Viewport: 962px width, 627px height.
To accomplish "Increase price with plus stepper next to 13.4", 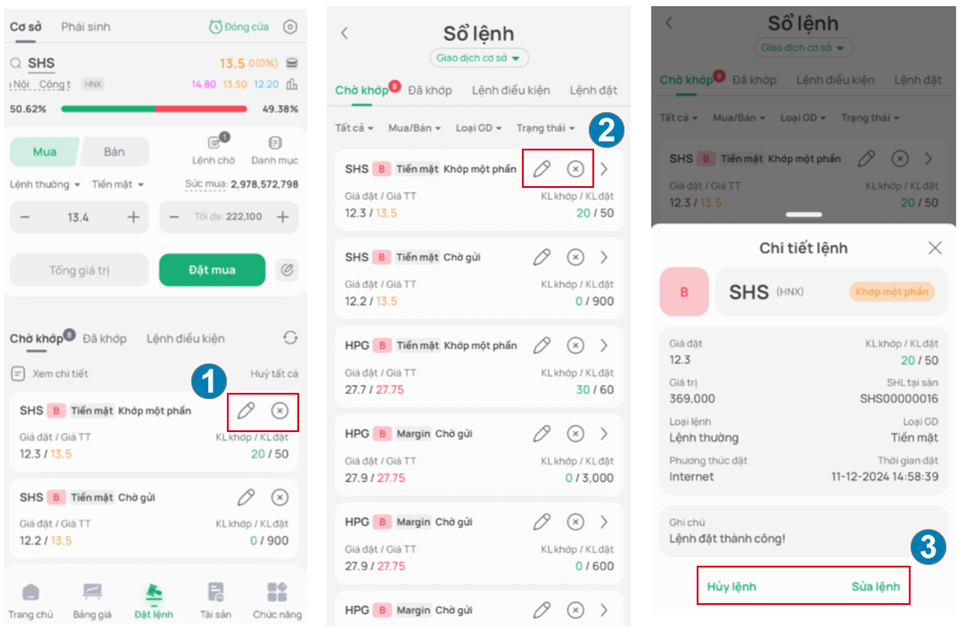I will click(x=133, y=217).
